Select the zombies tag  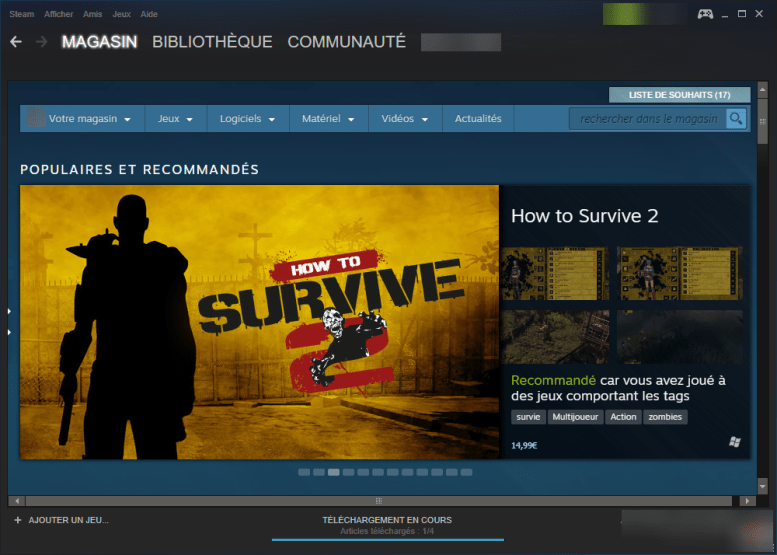(x=665, y=417)
